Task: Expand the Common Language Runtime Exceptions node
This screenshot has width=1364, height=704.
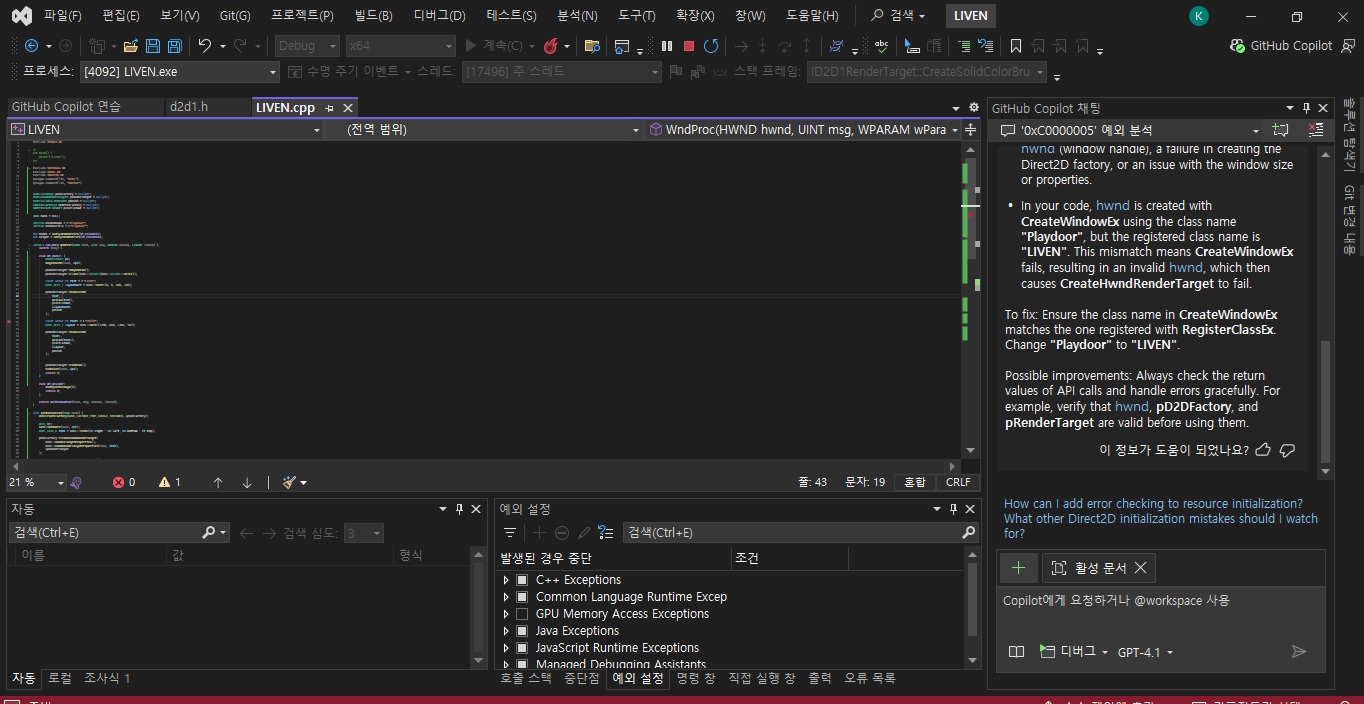Action: [x=506, y=597]
